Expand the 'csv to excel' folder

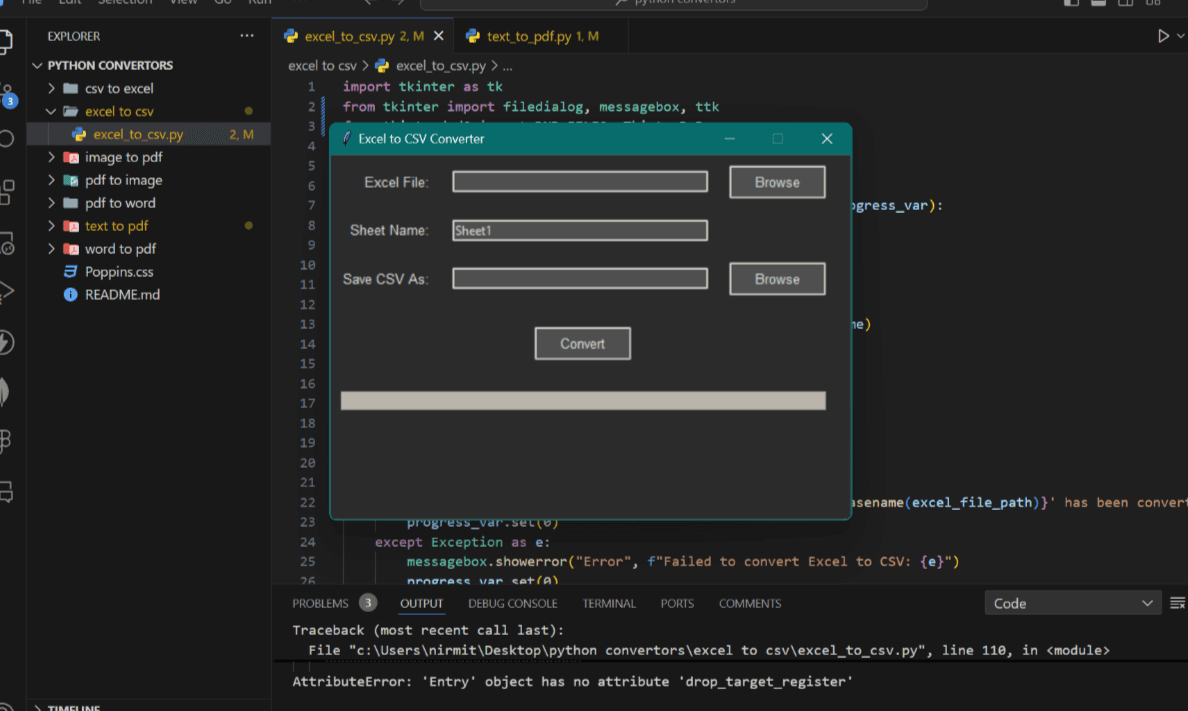click(x=119, y=88)
